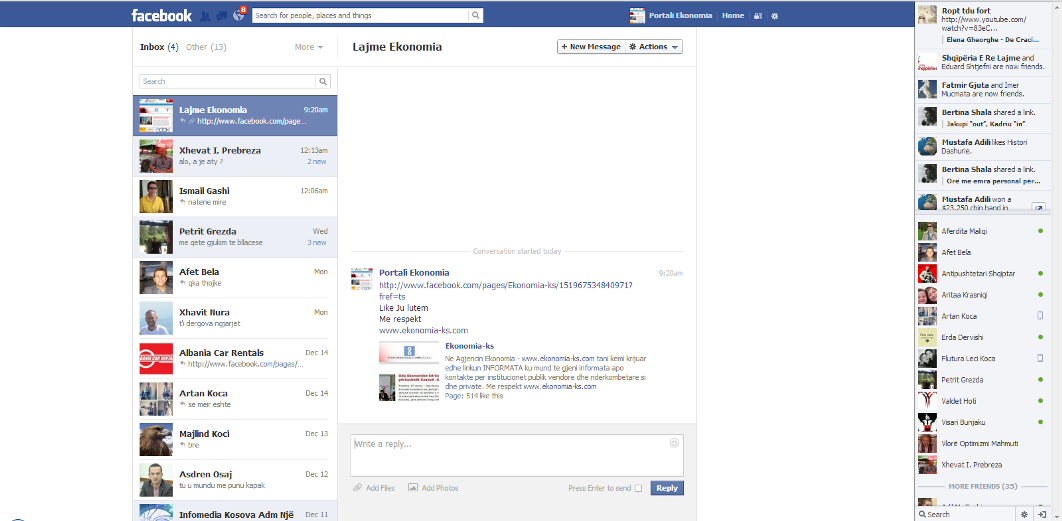Click Majlind Koci's eagle profile picture
Image resolution: width=1062 pixels, height=521 pixels.
point(156,440)
